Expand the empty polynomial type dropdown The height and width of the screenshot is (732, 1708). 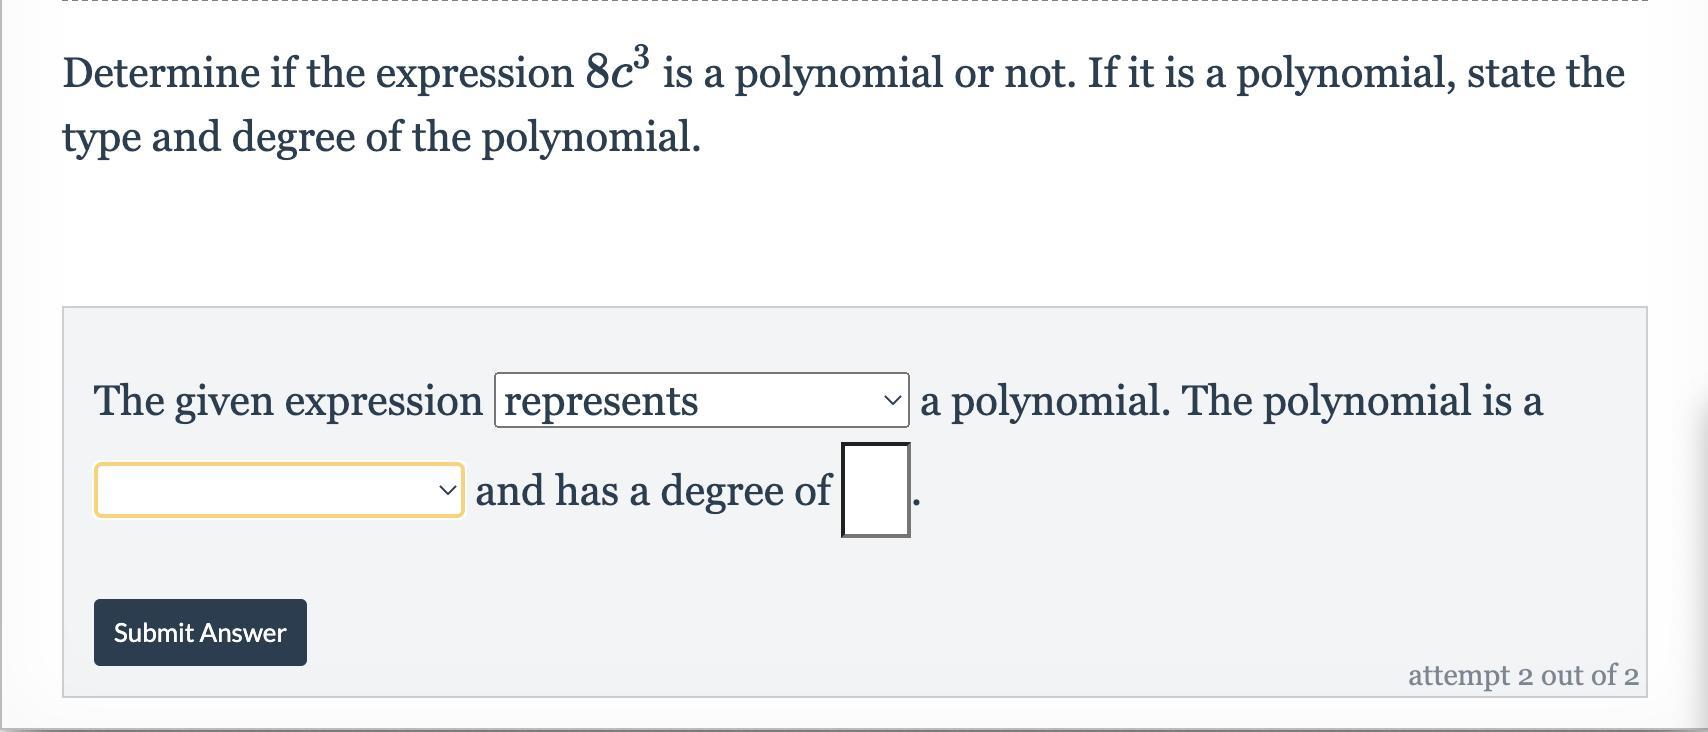tap(278, 490)
